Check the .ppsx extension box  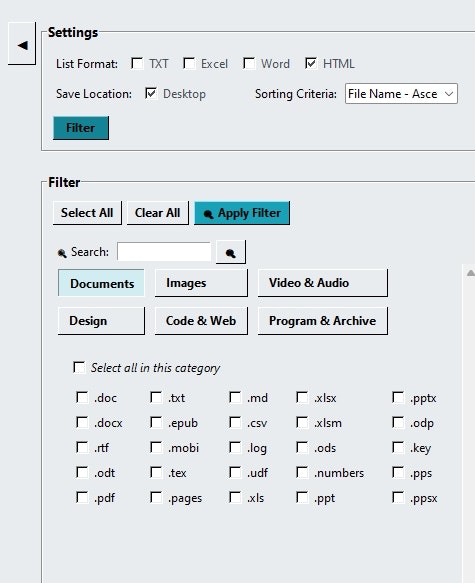tap(398, 497)
